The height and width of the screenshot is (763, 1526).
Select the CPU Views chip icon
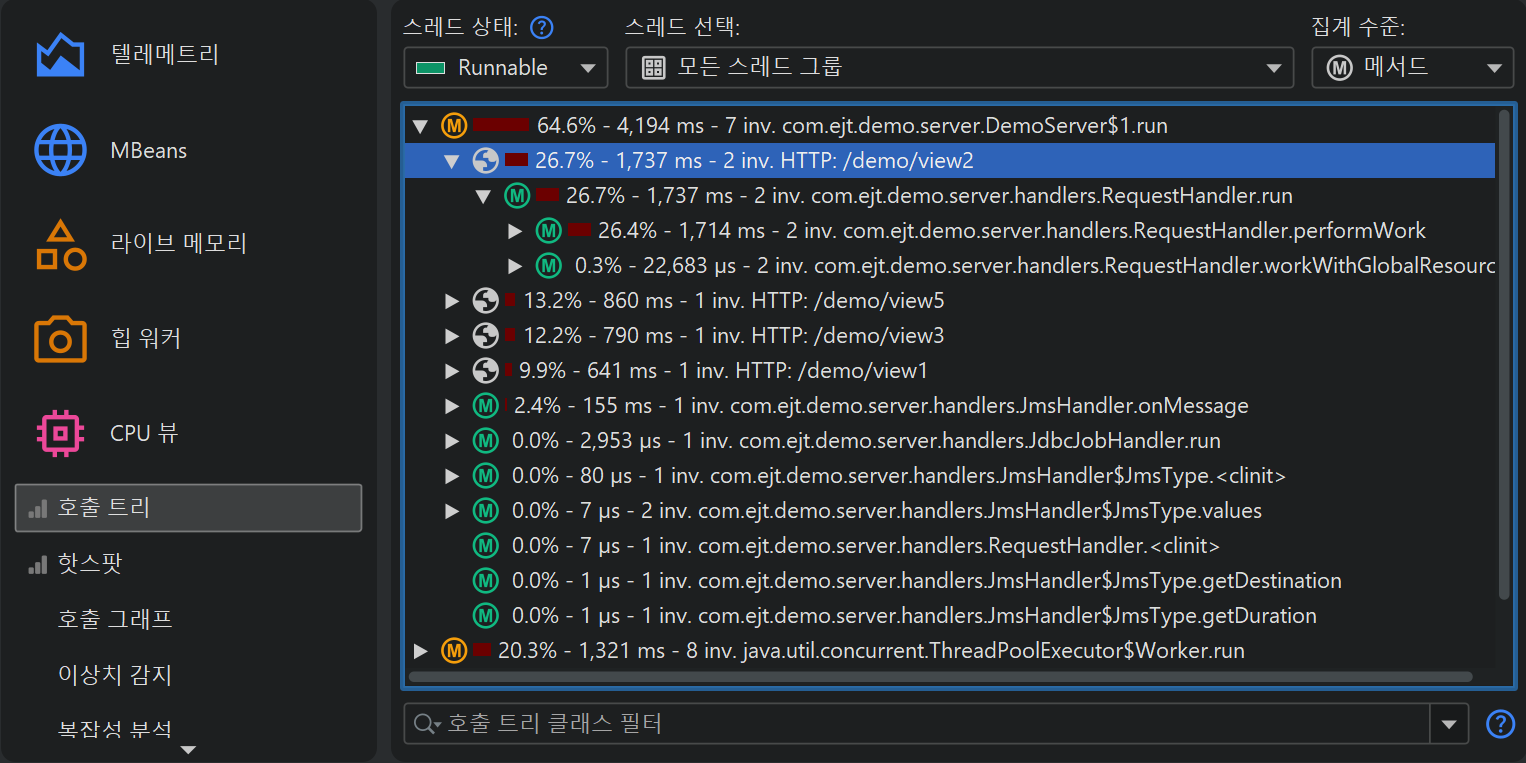pyautogui.click(x=60, y=433)
